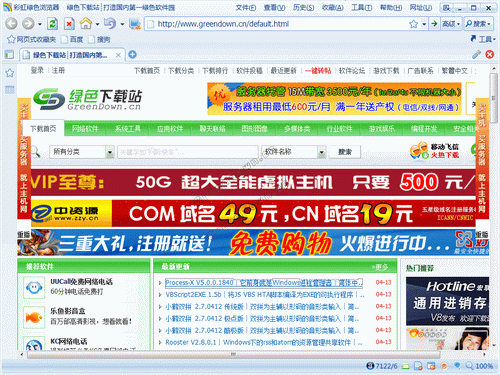Click the 乐鱼影音盒 fish icon
The height and width of the screenshot is (375, 500).
point(34,318)
